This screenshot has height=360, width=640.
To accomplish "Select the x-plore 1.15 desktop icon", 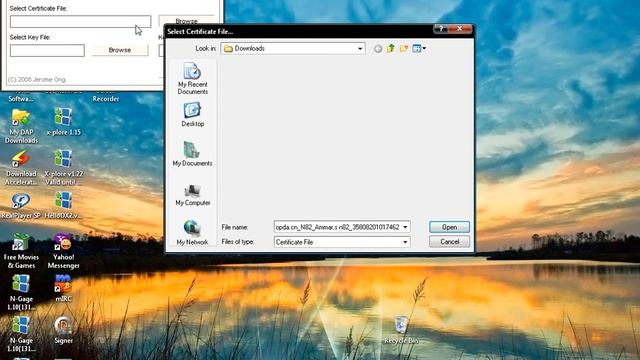I will pyautogui.click(x=63, y=122).
